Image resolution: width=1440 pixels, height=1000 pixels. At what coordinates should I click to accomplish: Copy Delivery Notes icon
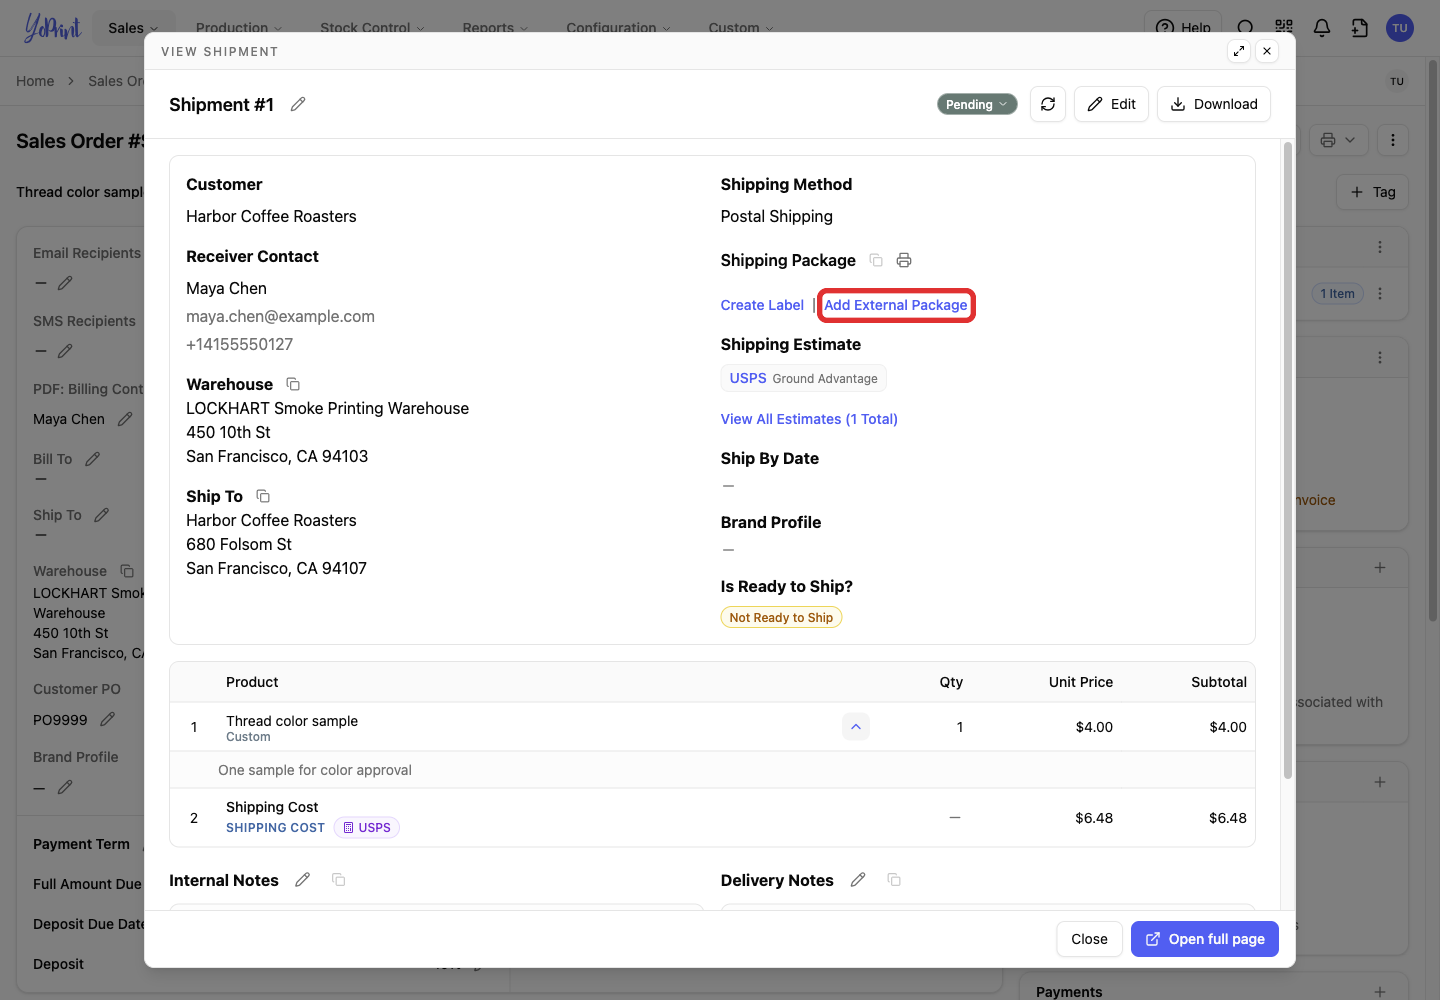(x=894, y=880)
